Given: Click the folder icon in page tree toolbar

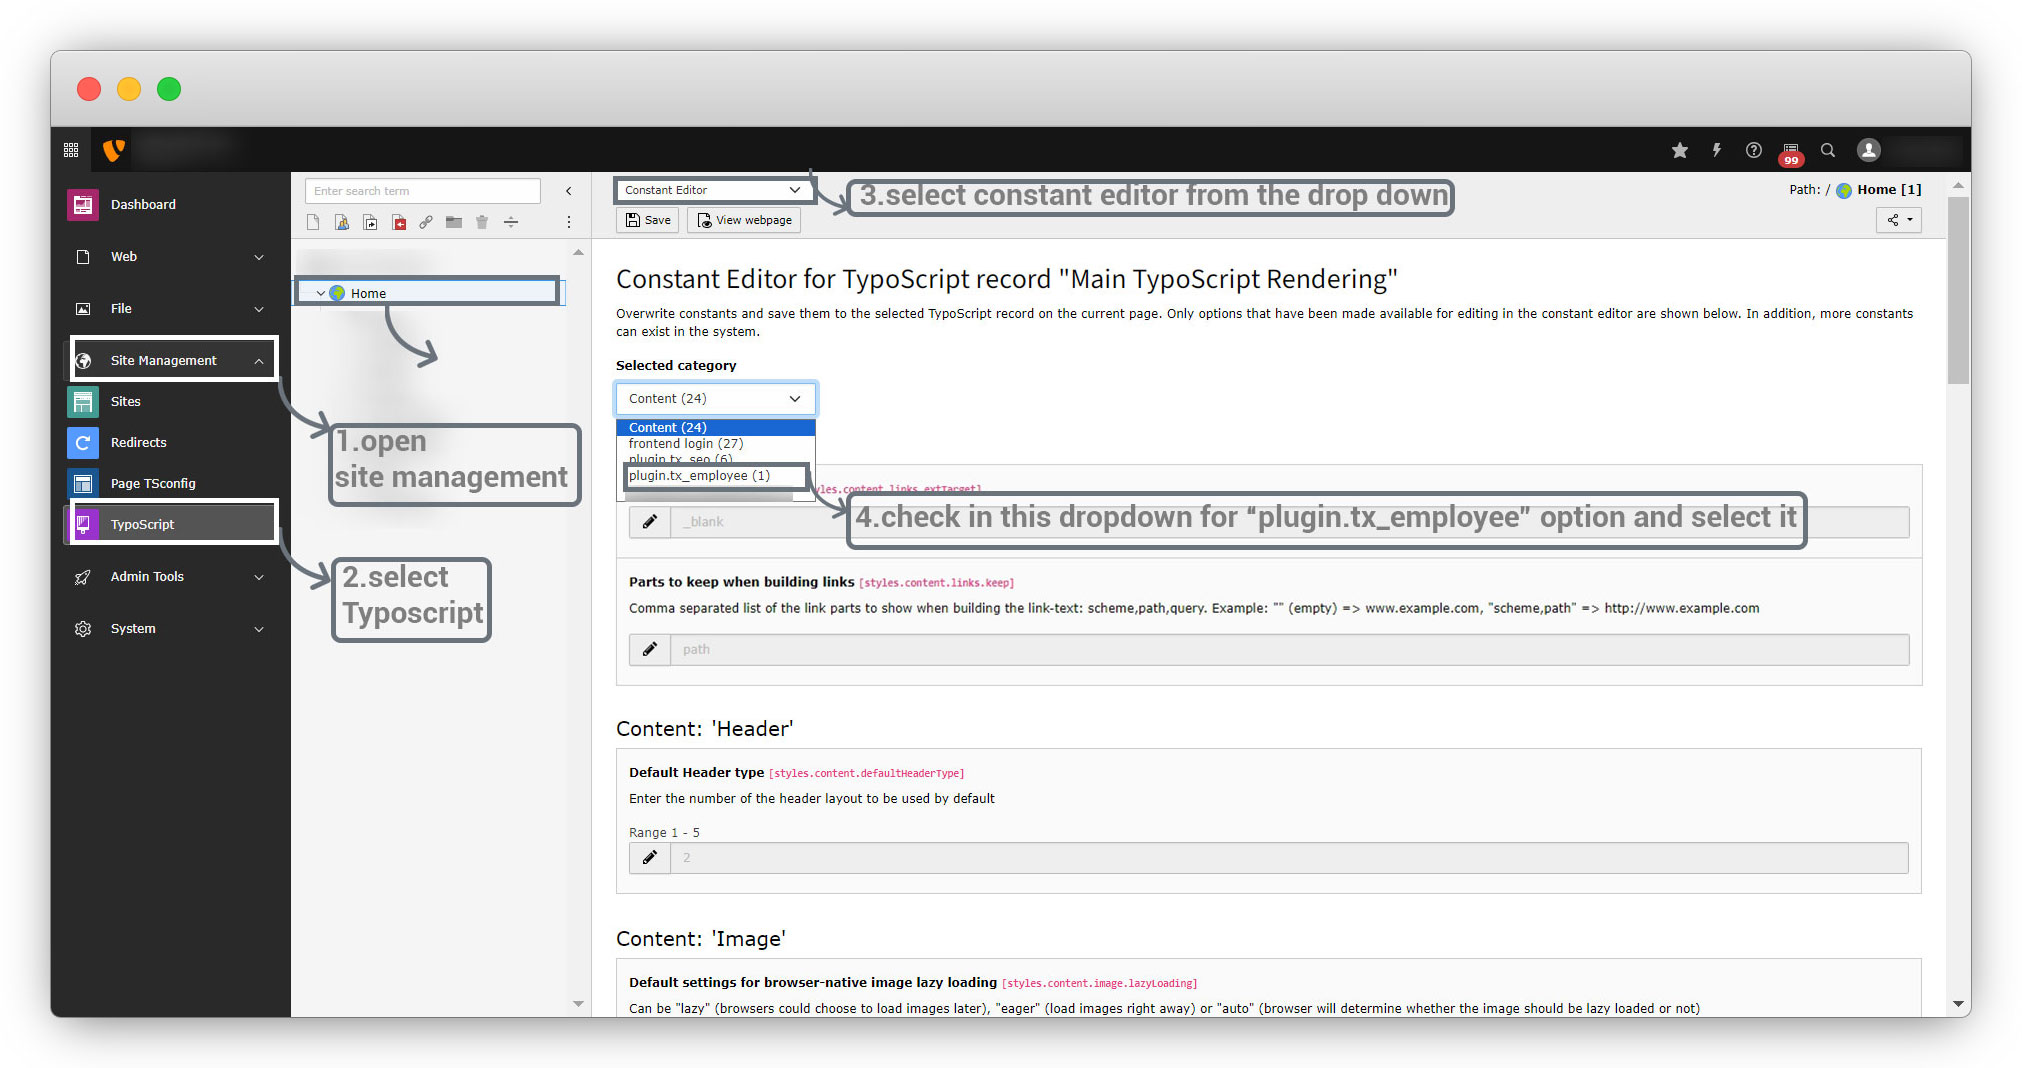Looking at the screenshot, I should click(454, 222).
